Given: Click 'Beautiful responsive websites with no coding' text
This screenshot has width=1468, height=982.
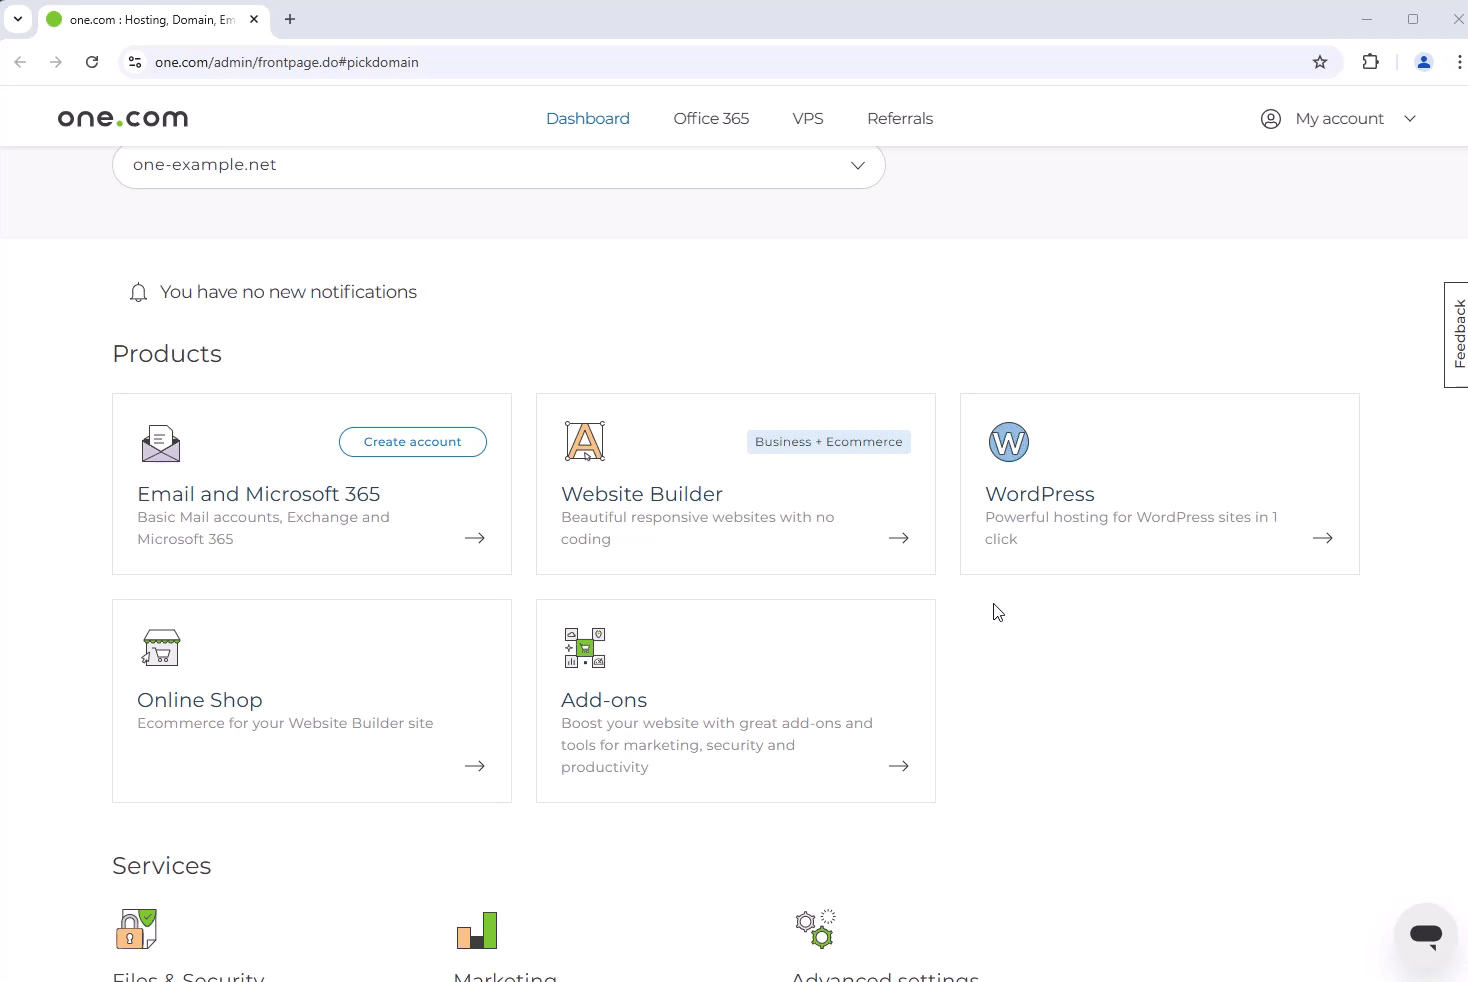Looking at the screenshot, I should coord(698,528).
